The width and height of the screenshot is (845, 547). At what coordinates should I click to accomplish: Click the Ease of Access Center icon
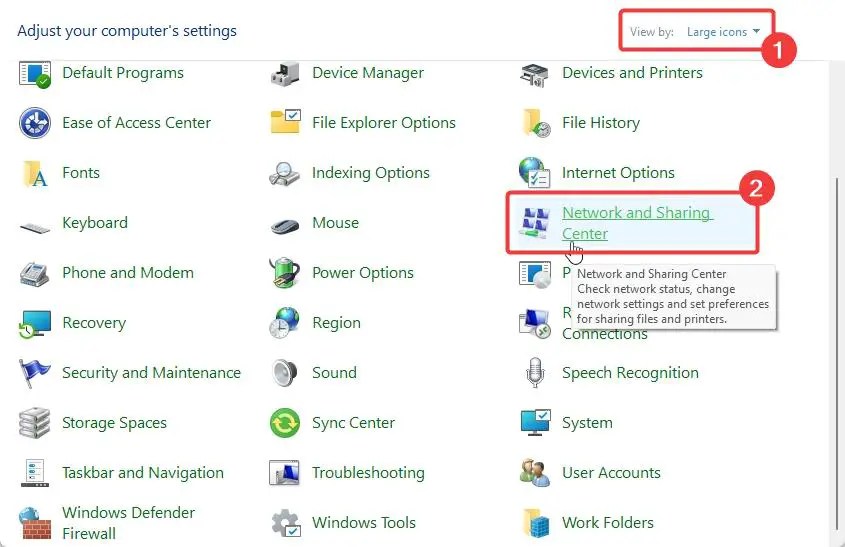(34, 123)
